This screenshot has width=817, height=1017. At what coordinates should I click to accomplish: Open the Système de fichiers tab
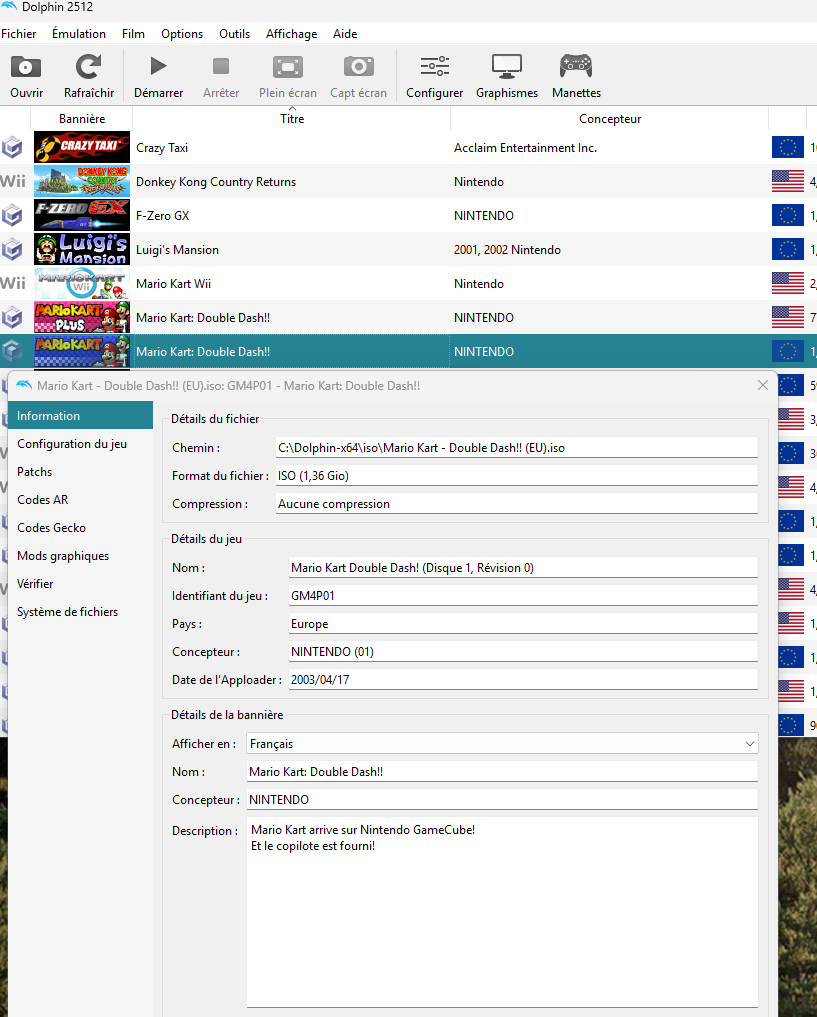coord(67,612)
